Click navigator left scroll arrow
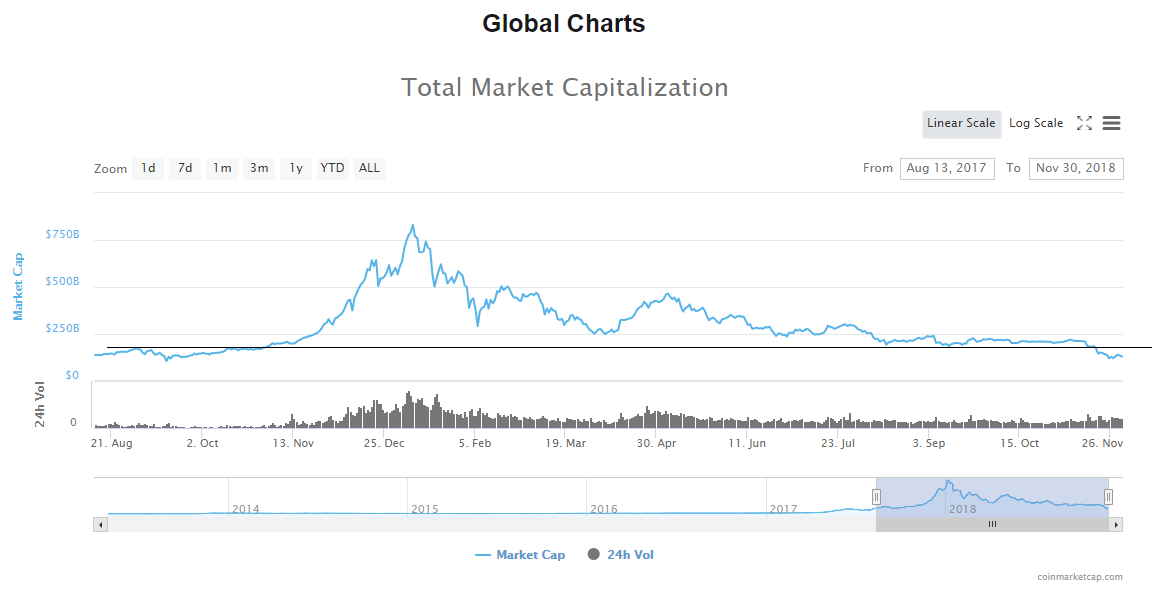Image resolution: width=1152 pixels, height=602 pixels. pyautogui.click(x=100, y=524)
